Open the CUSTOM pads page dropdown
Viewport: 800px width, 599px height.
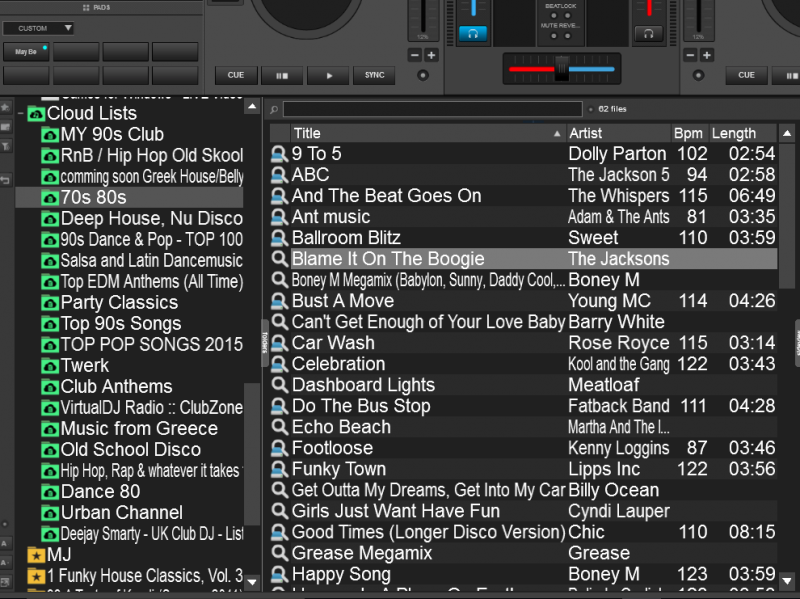pos(38,28)
